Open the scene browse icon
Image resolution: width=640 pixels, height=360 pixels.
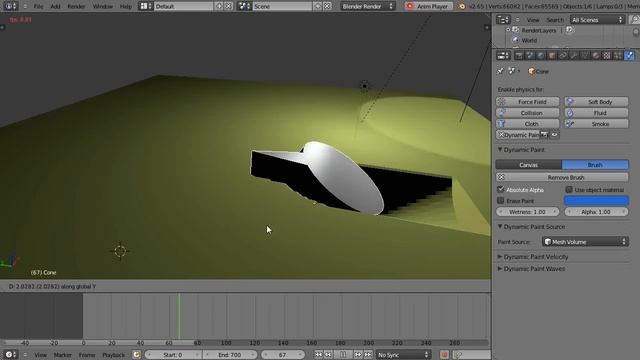tap(244, 6)
